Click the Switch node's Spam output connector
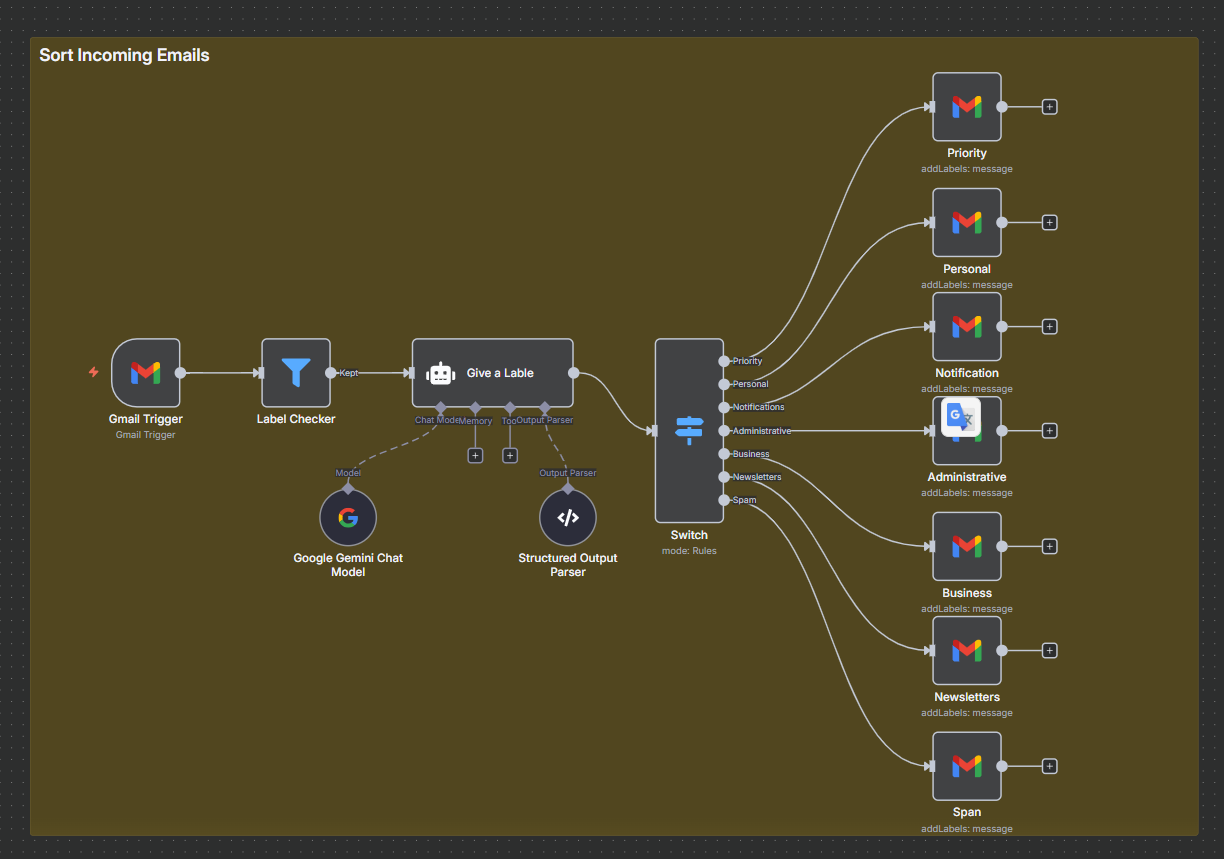The image size is (1224, 859). [724, 500]
